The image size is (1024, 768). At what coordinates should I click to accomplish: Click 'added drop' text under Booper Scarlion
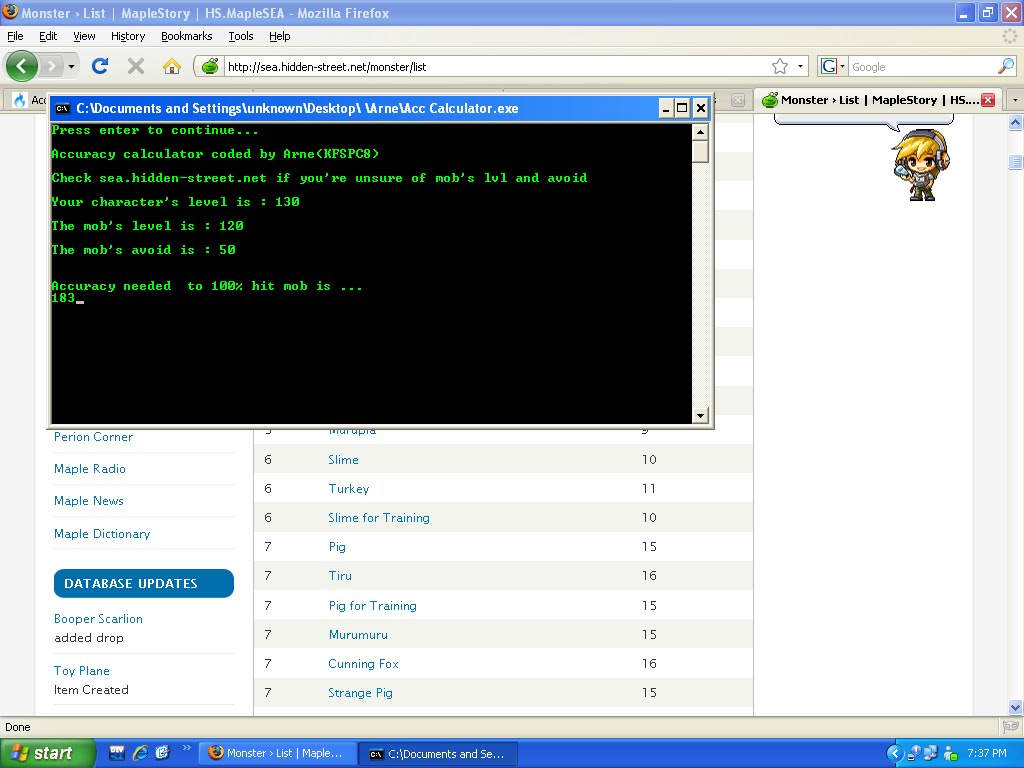pos(89,638)
